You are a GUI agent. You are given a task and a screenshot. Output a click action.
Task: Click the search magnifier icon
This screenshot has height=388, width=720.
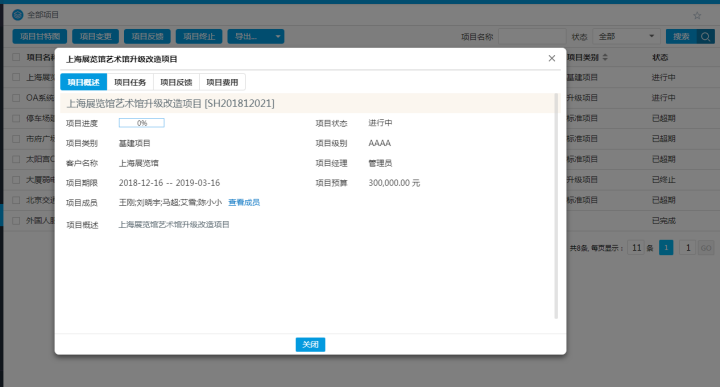[706, 36]
